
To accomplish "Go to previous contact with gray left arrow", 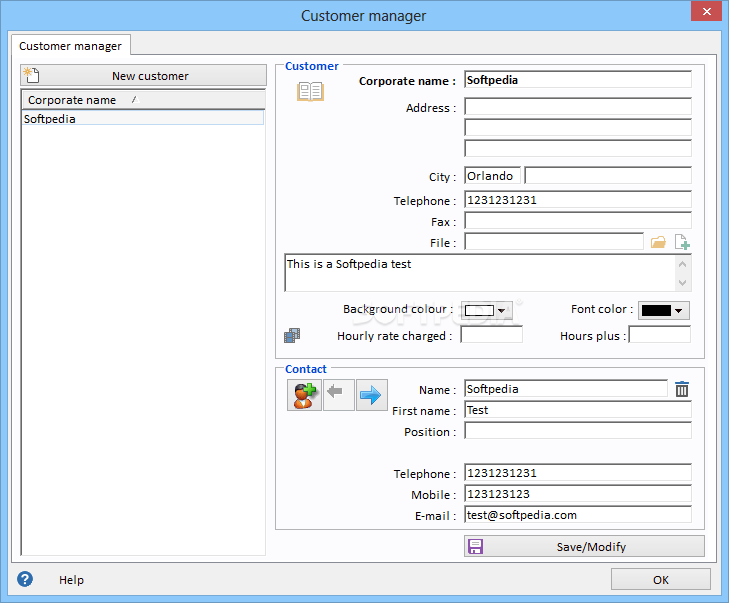I will [338, 395].
